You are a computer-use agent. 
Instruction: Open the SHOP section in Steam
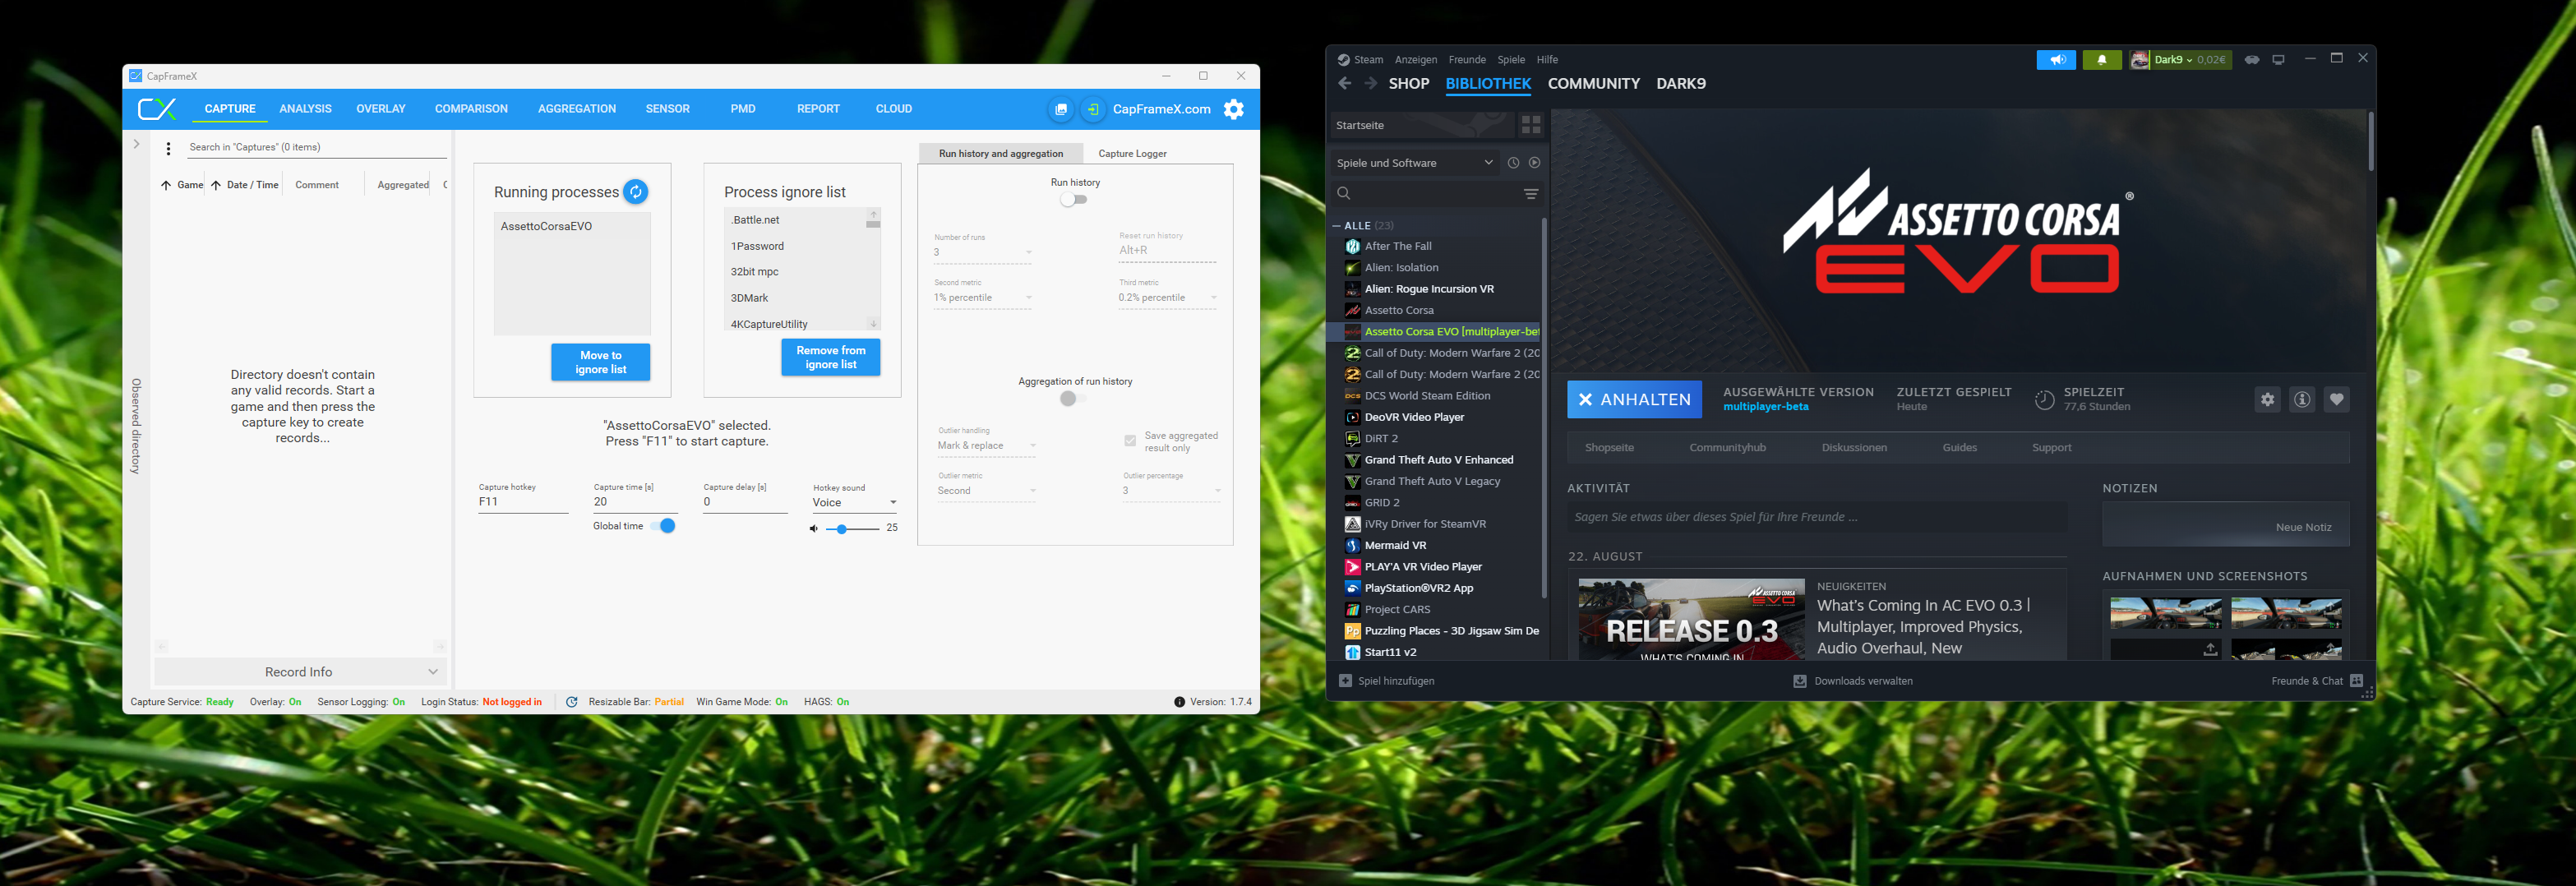click(x=1409, y=84)
